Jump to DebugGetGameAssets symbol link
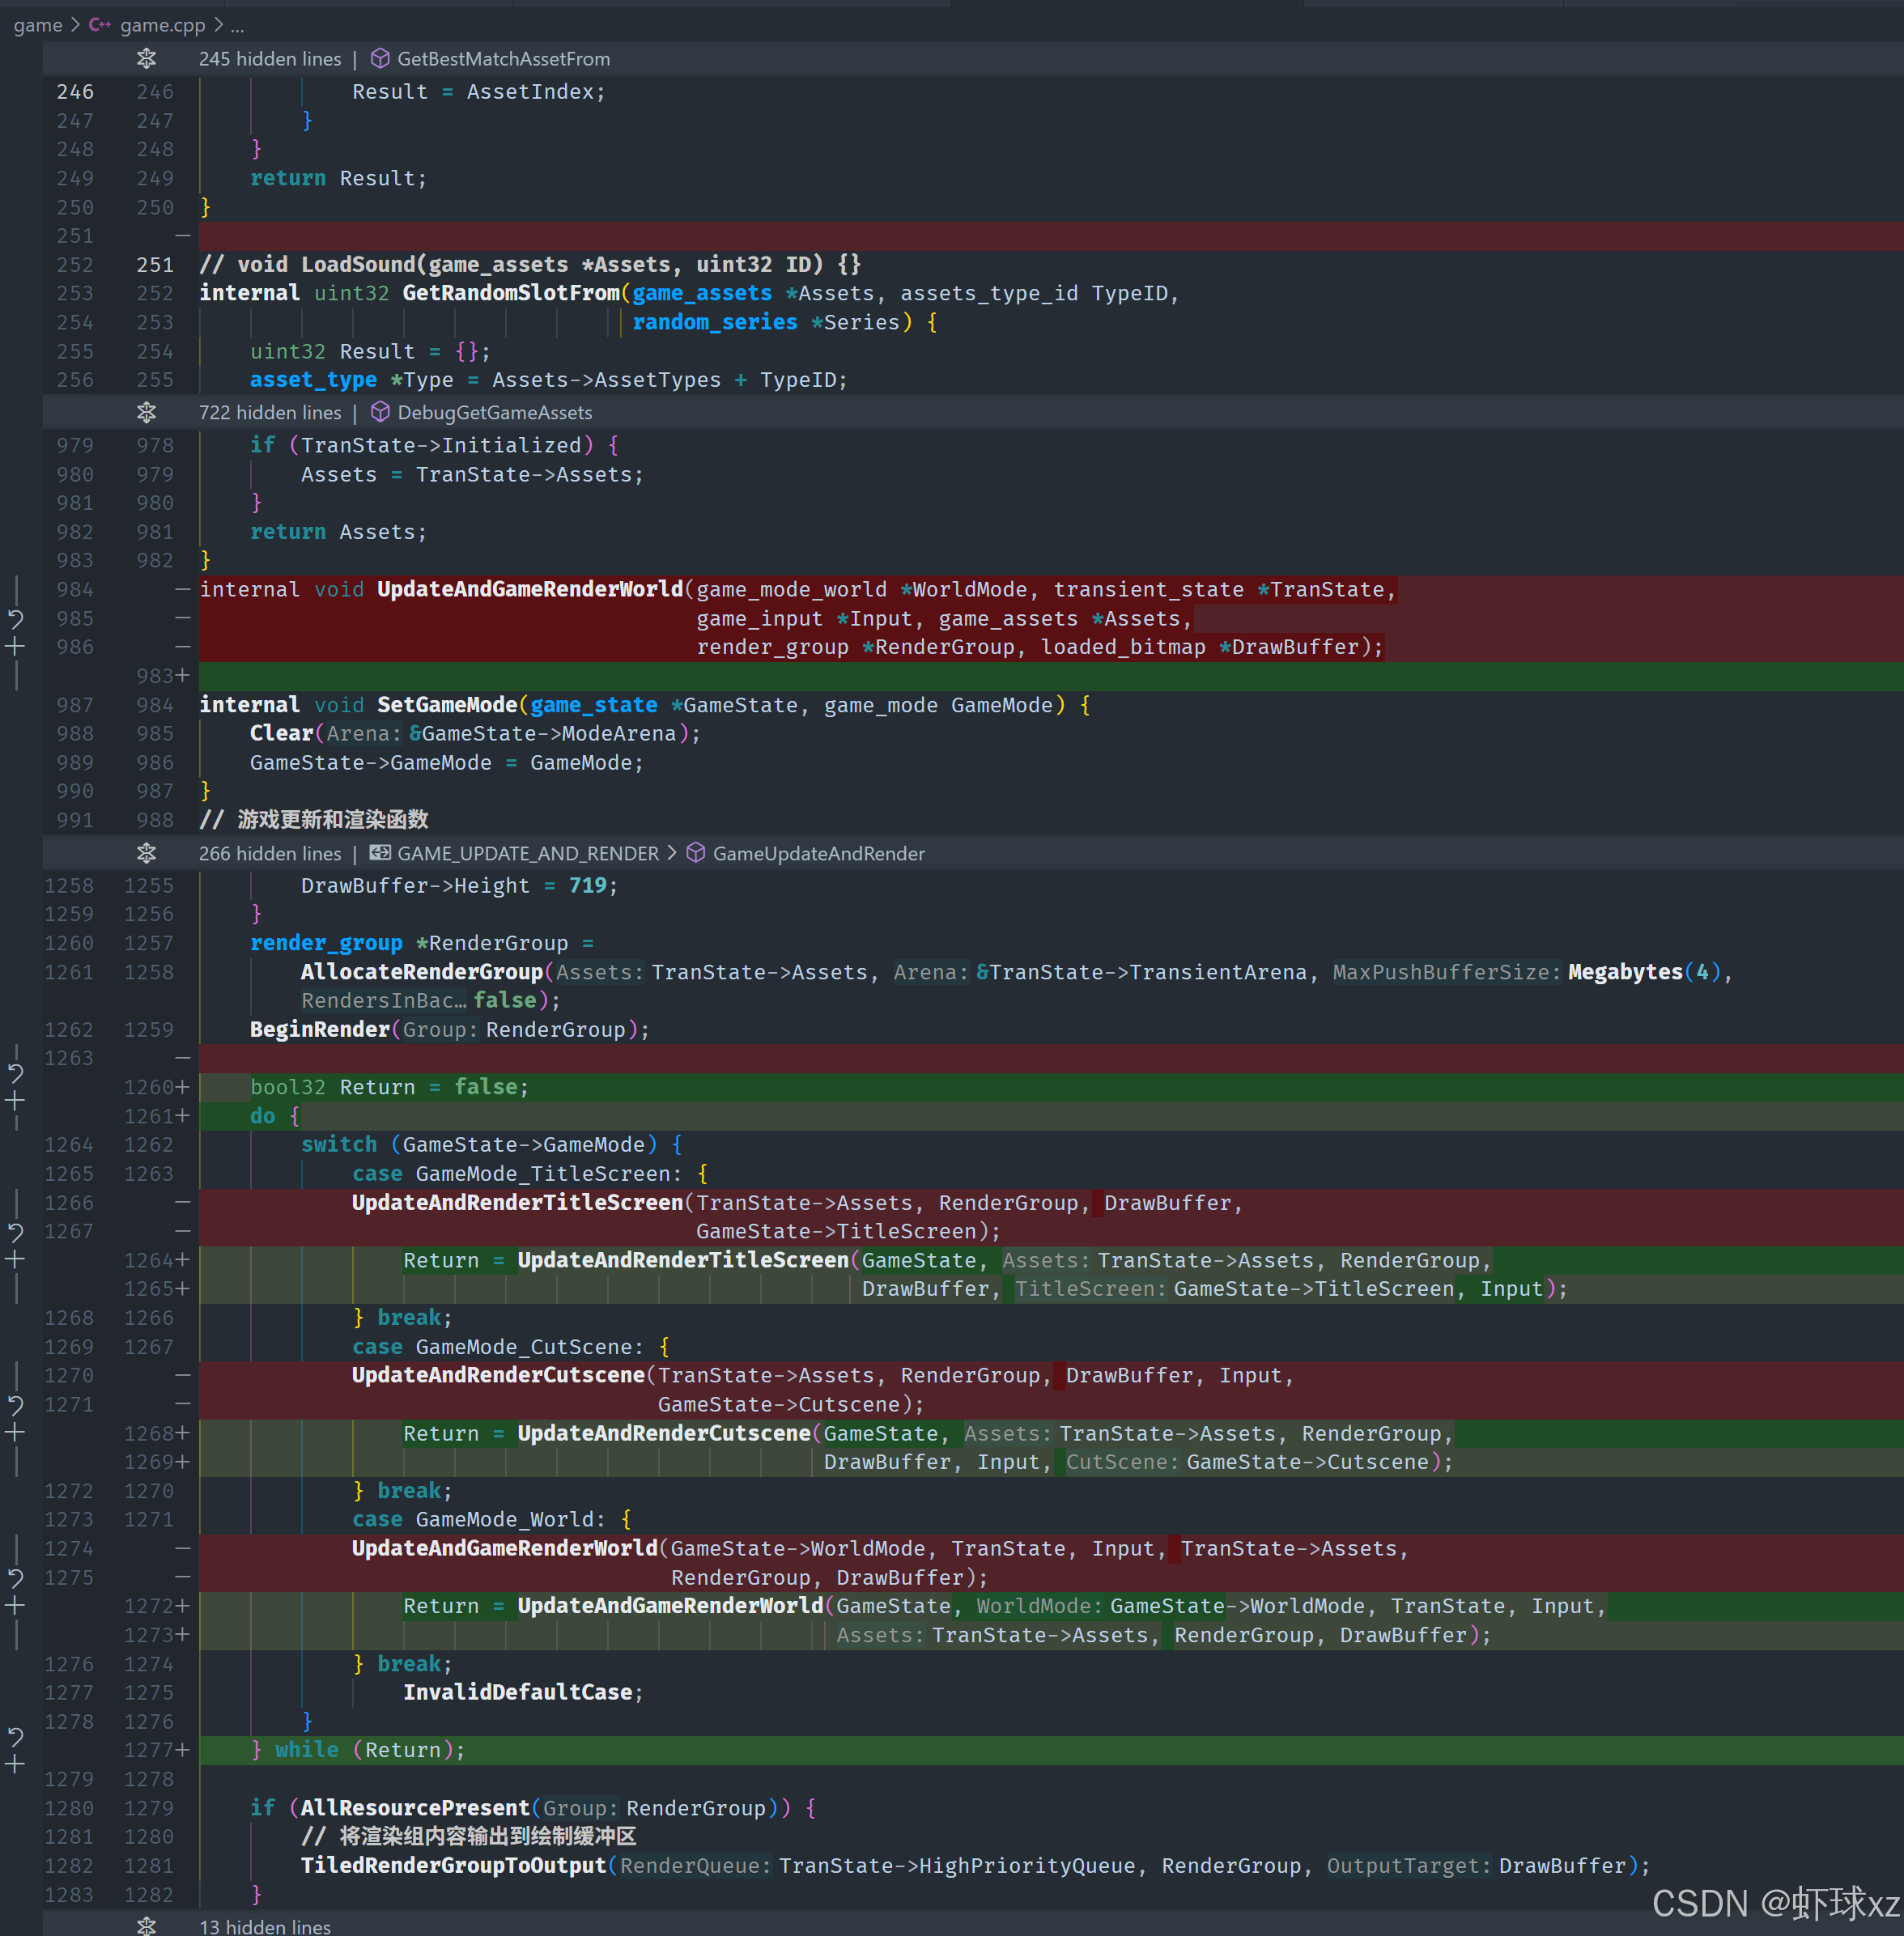1904x1936 pixels. (x=494, y=412)
